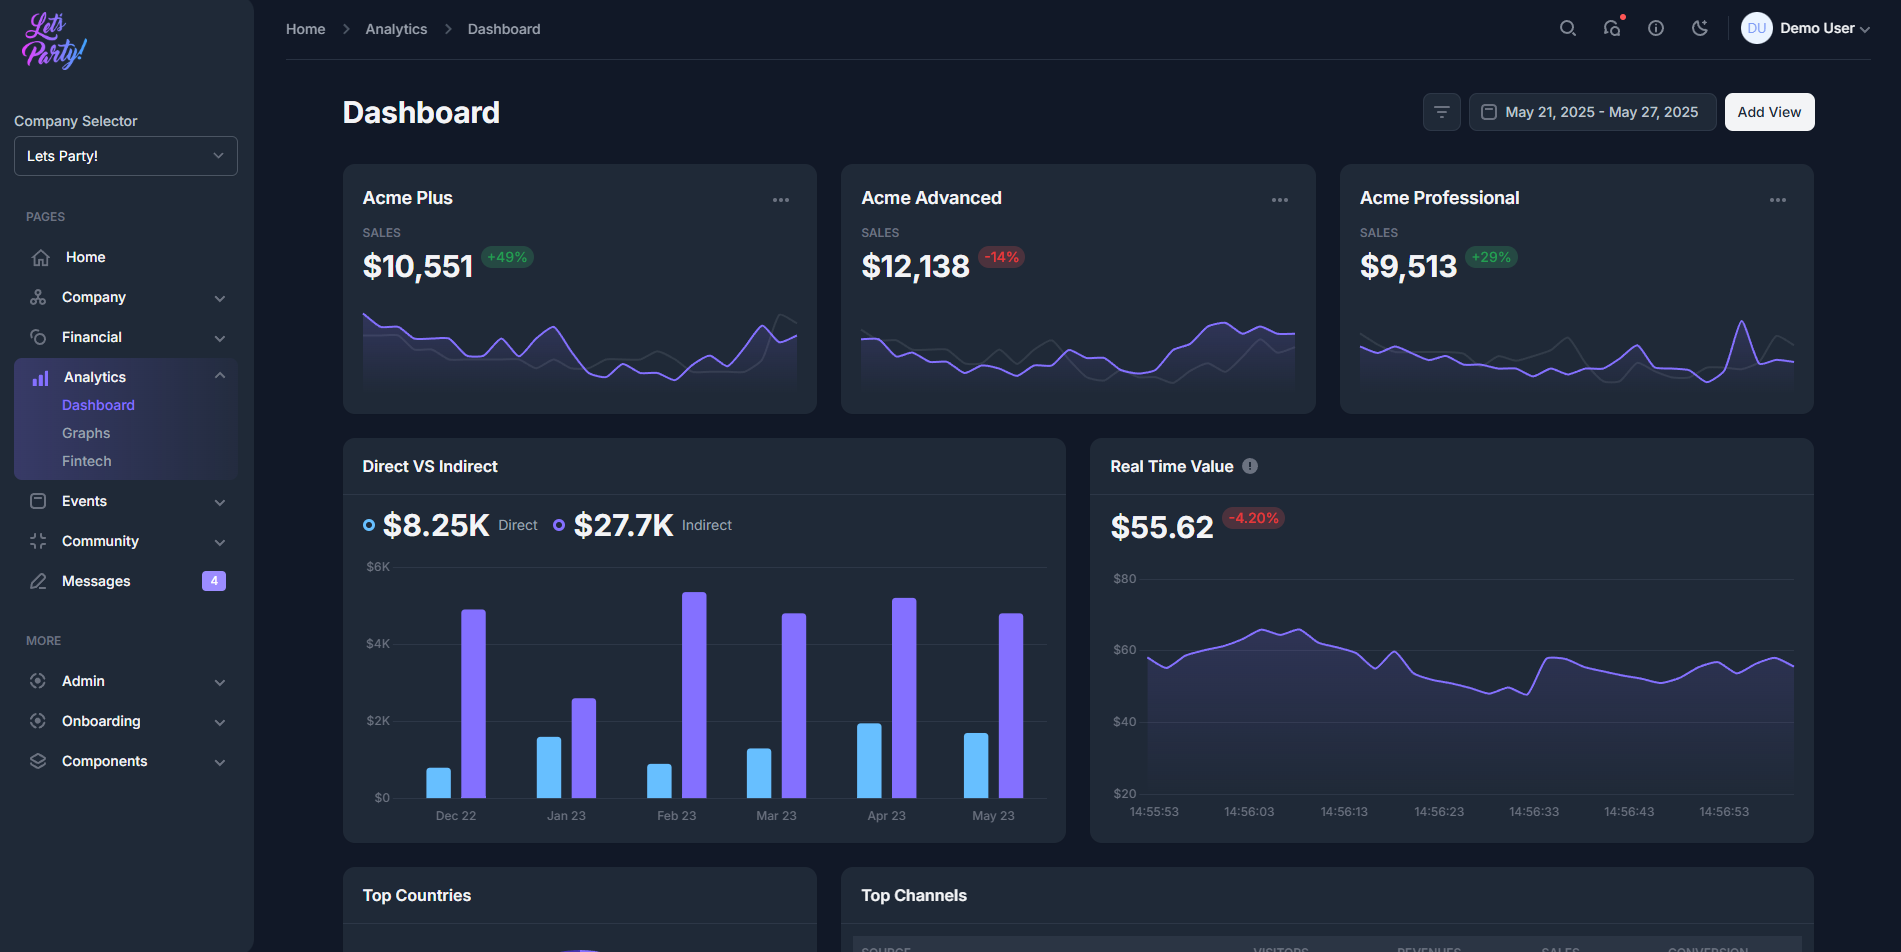
Task: Click the Messages badge showing 4
Action: 214,581
